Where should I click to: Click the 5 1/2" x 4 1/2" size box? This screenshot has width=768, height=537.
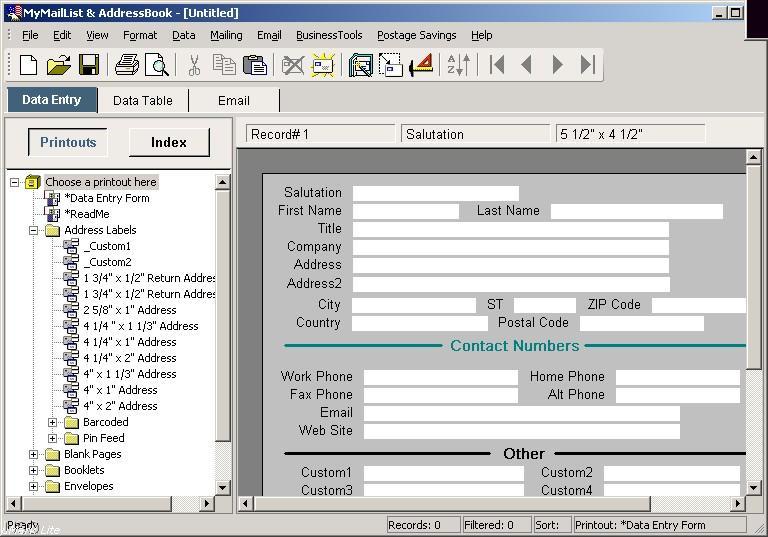(630, 134)
